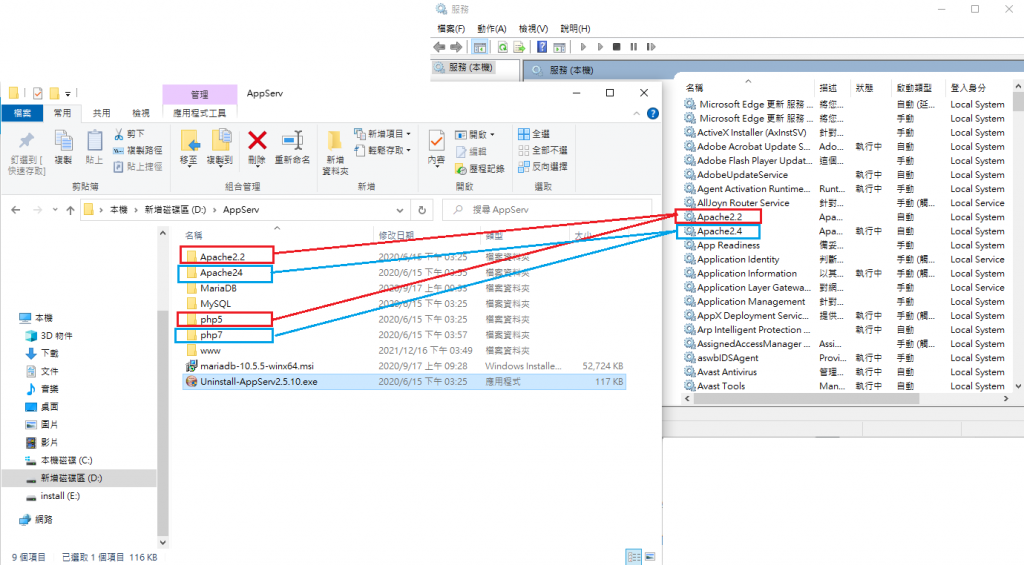Switch to large icons view in Explorer status bar

650,557
